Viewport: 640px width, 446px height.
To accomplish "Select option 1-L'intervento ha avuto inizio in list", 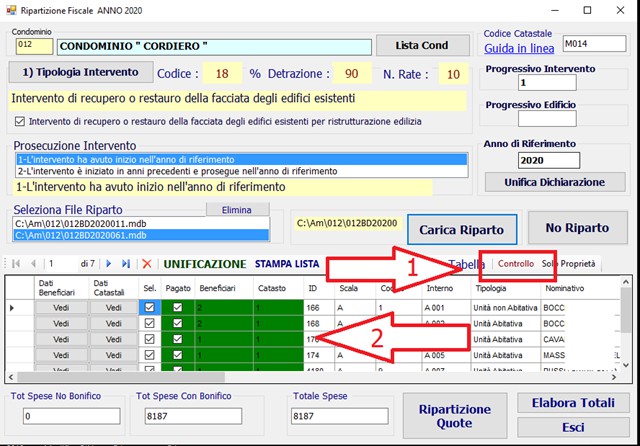I will (242, 160).
